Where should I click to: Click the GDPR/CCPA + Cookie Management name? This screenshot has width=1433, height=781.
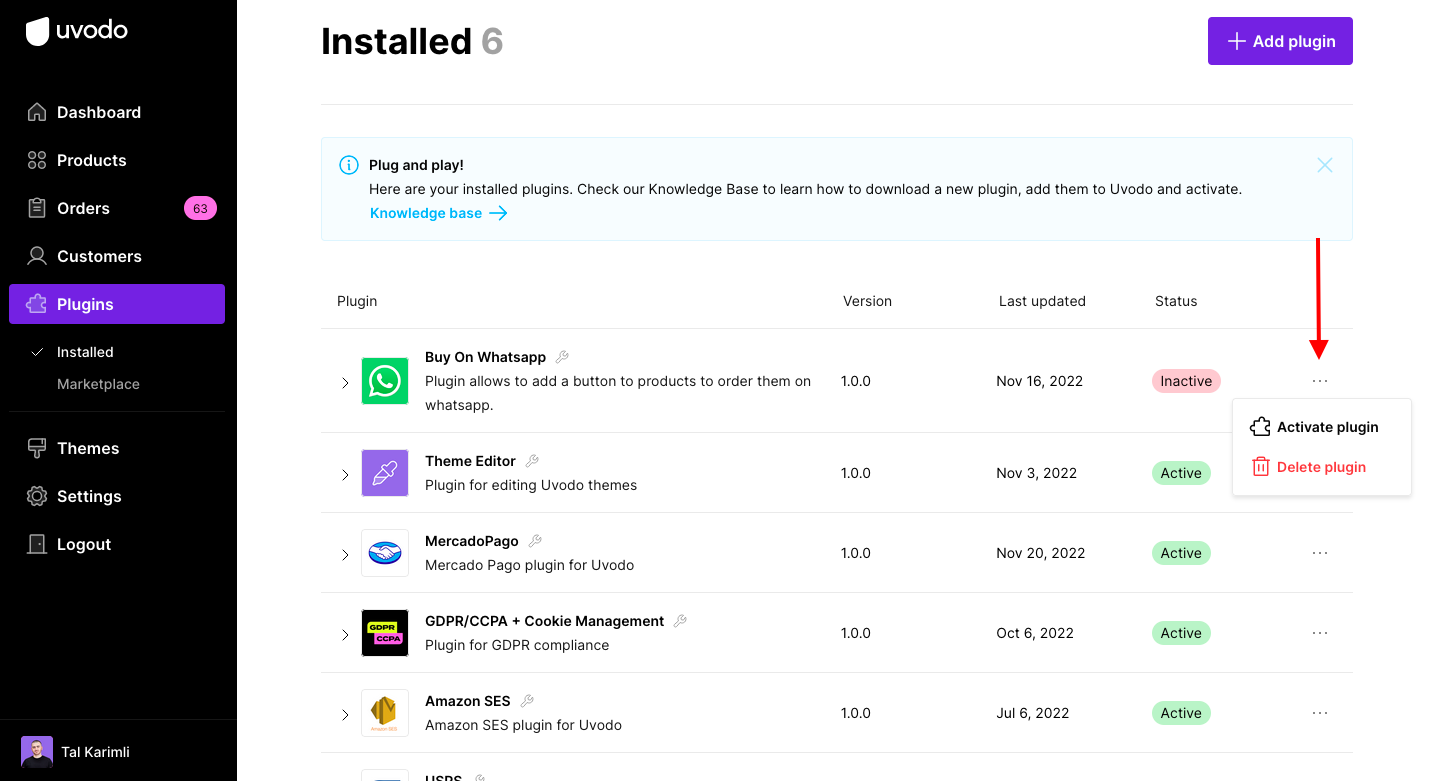(544, 621)
